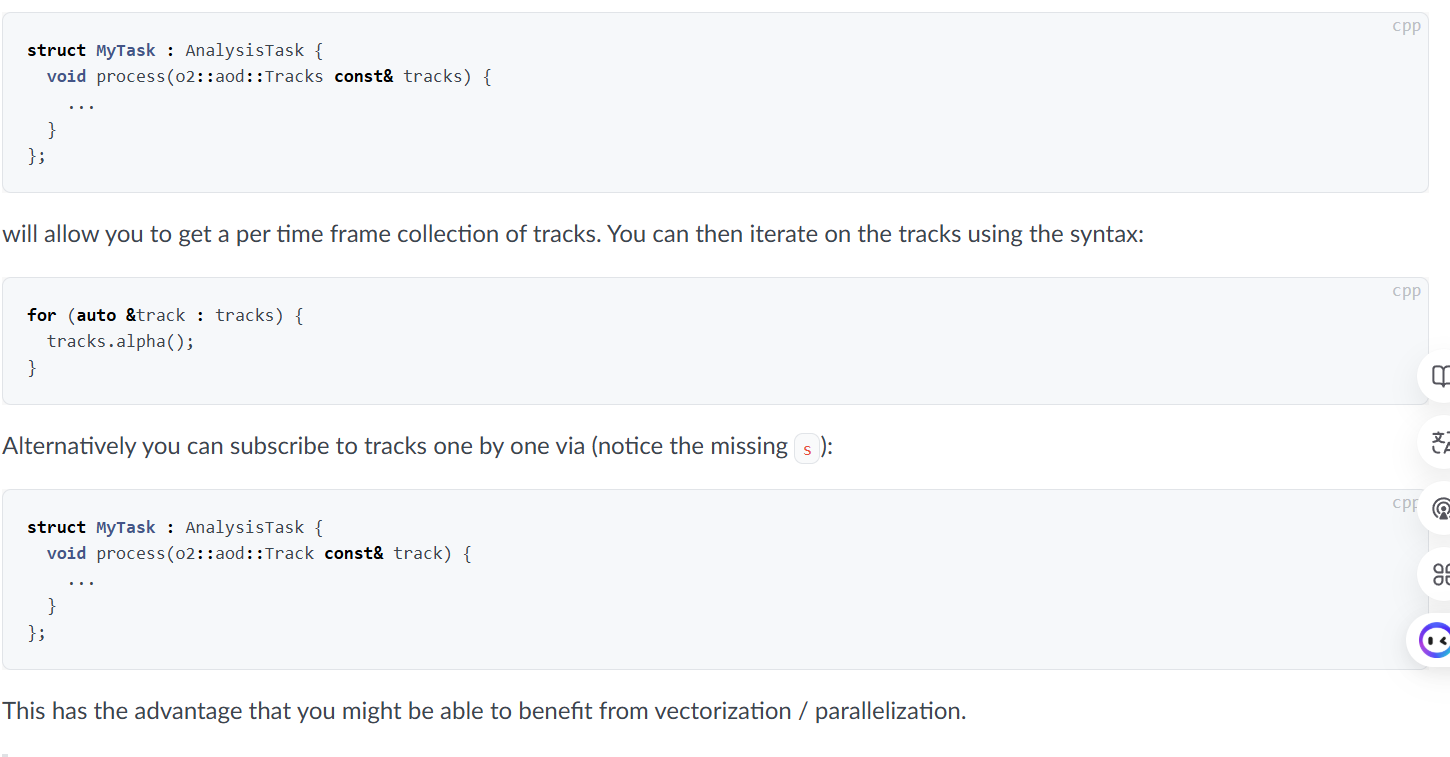Click the ellipsis in the first code block
Image resolution: width=1450 pixels, height=757 pixels.
81,104
